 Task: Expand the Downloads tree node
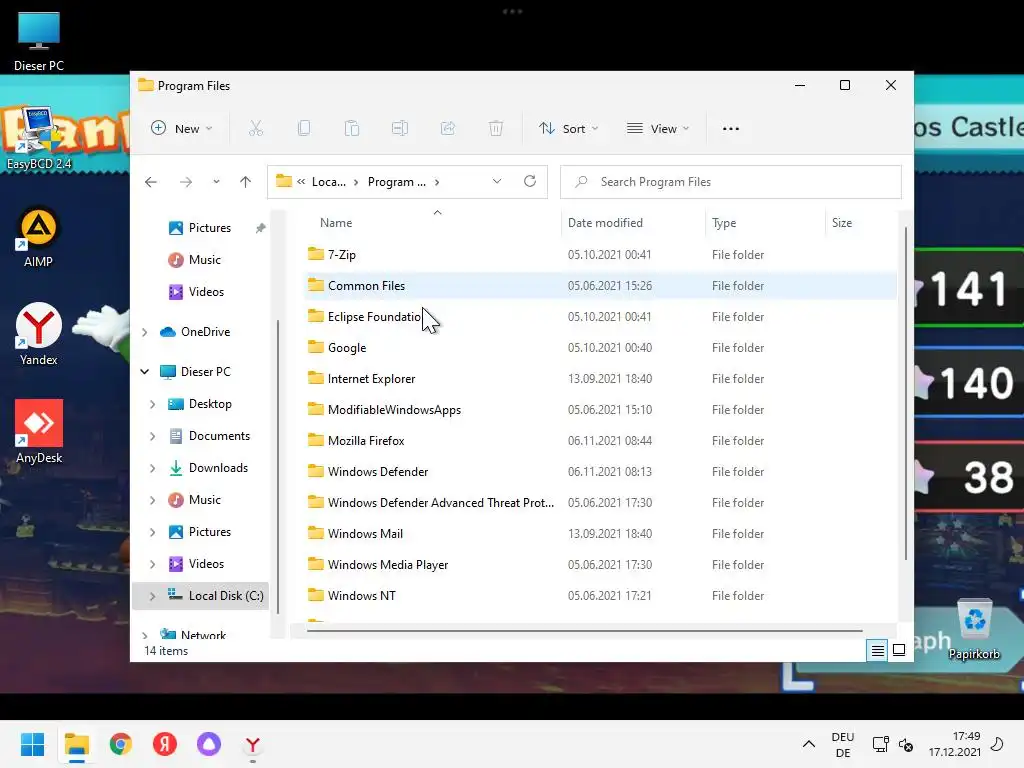pos(152,468)
